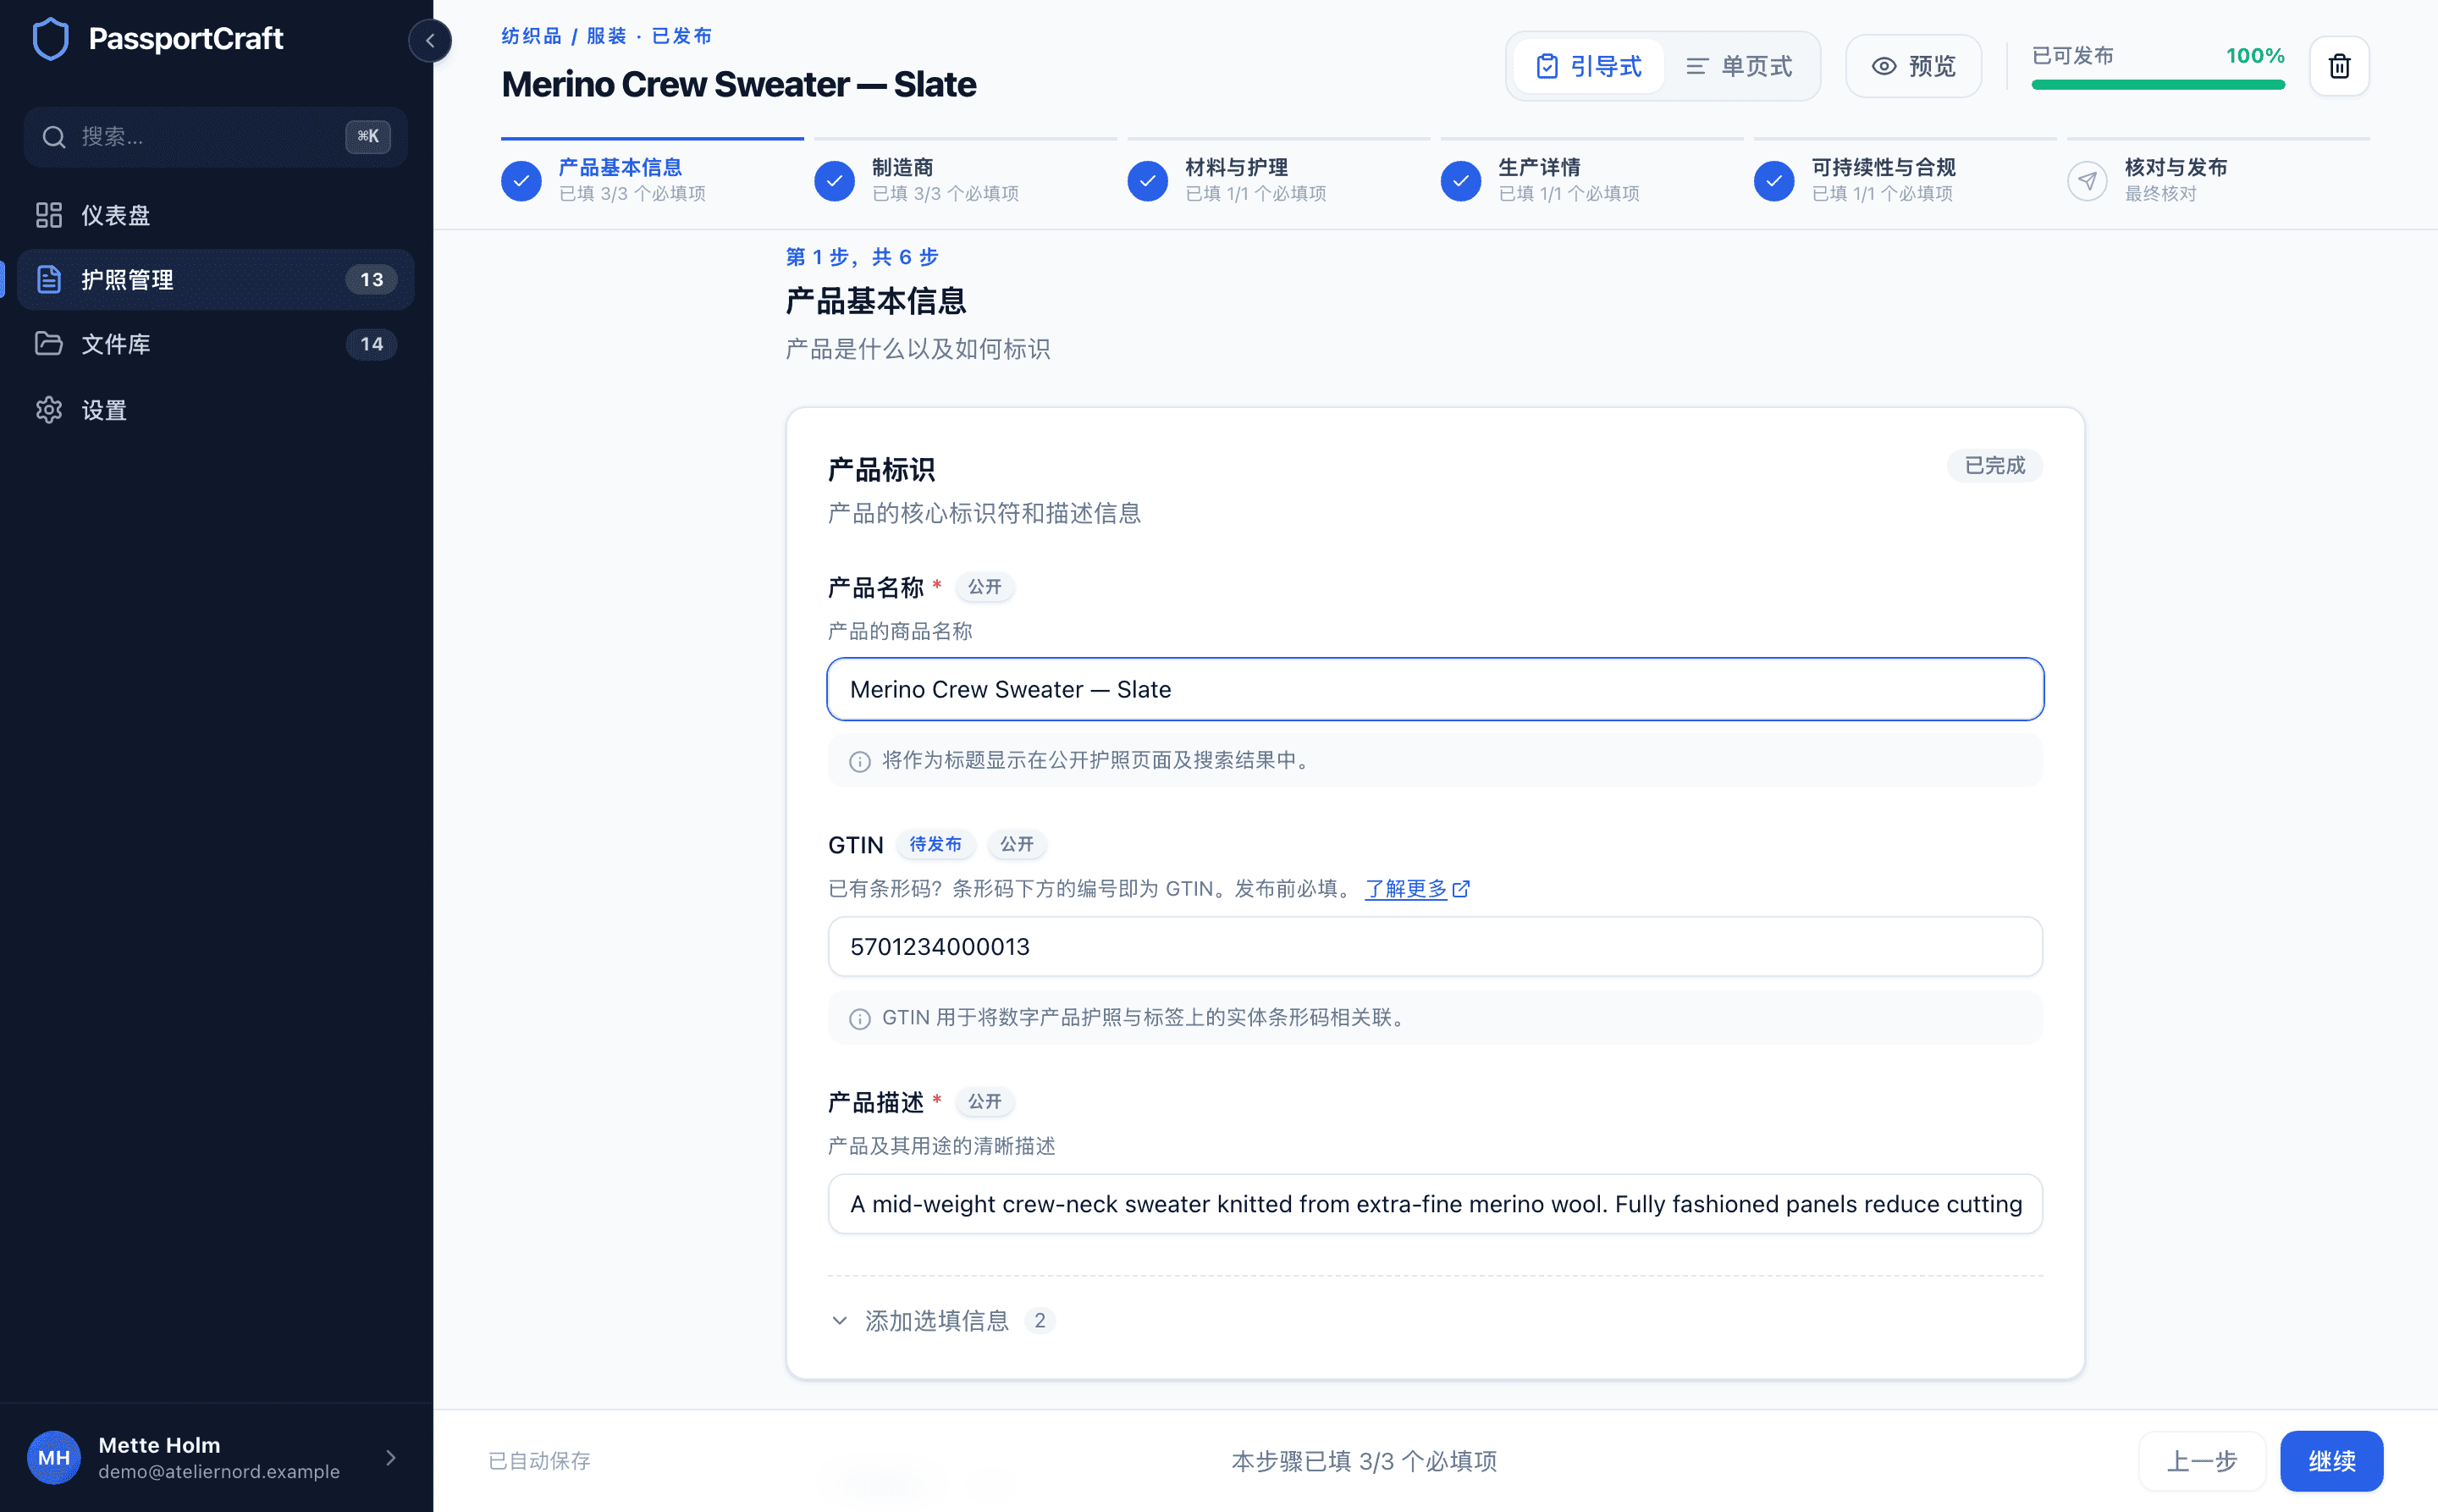Click the ⌘K shortcut badge
Screen dimensions: 2438x1512
368,137
